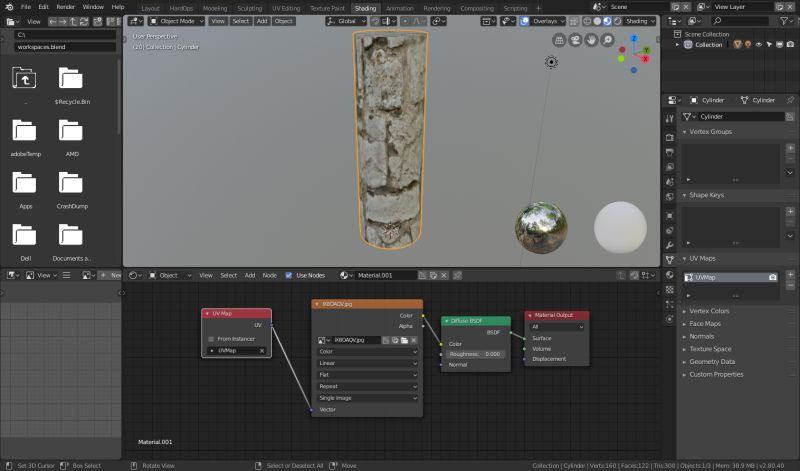Open the Texture properties checker icon
This screenshot has height=471, width=800.
669,289
